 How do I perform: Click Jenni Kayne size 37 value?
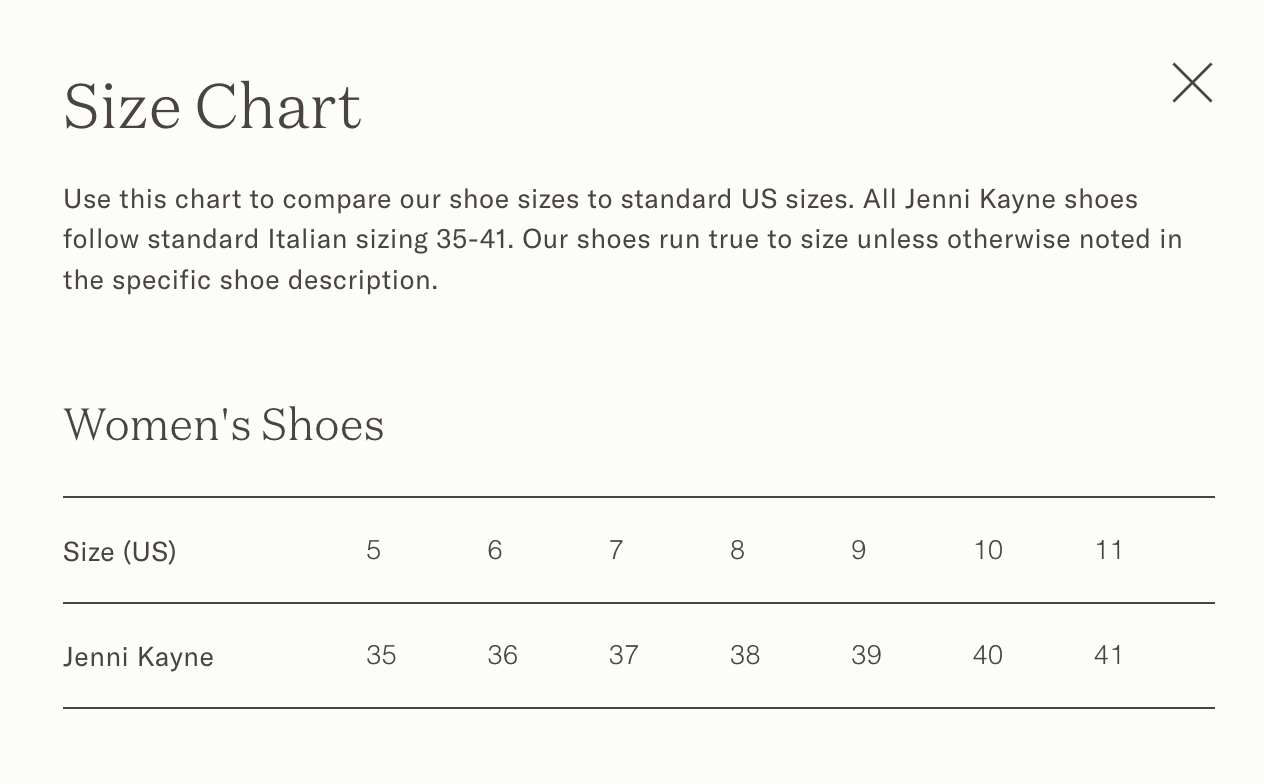[x=623, y=655]
